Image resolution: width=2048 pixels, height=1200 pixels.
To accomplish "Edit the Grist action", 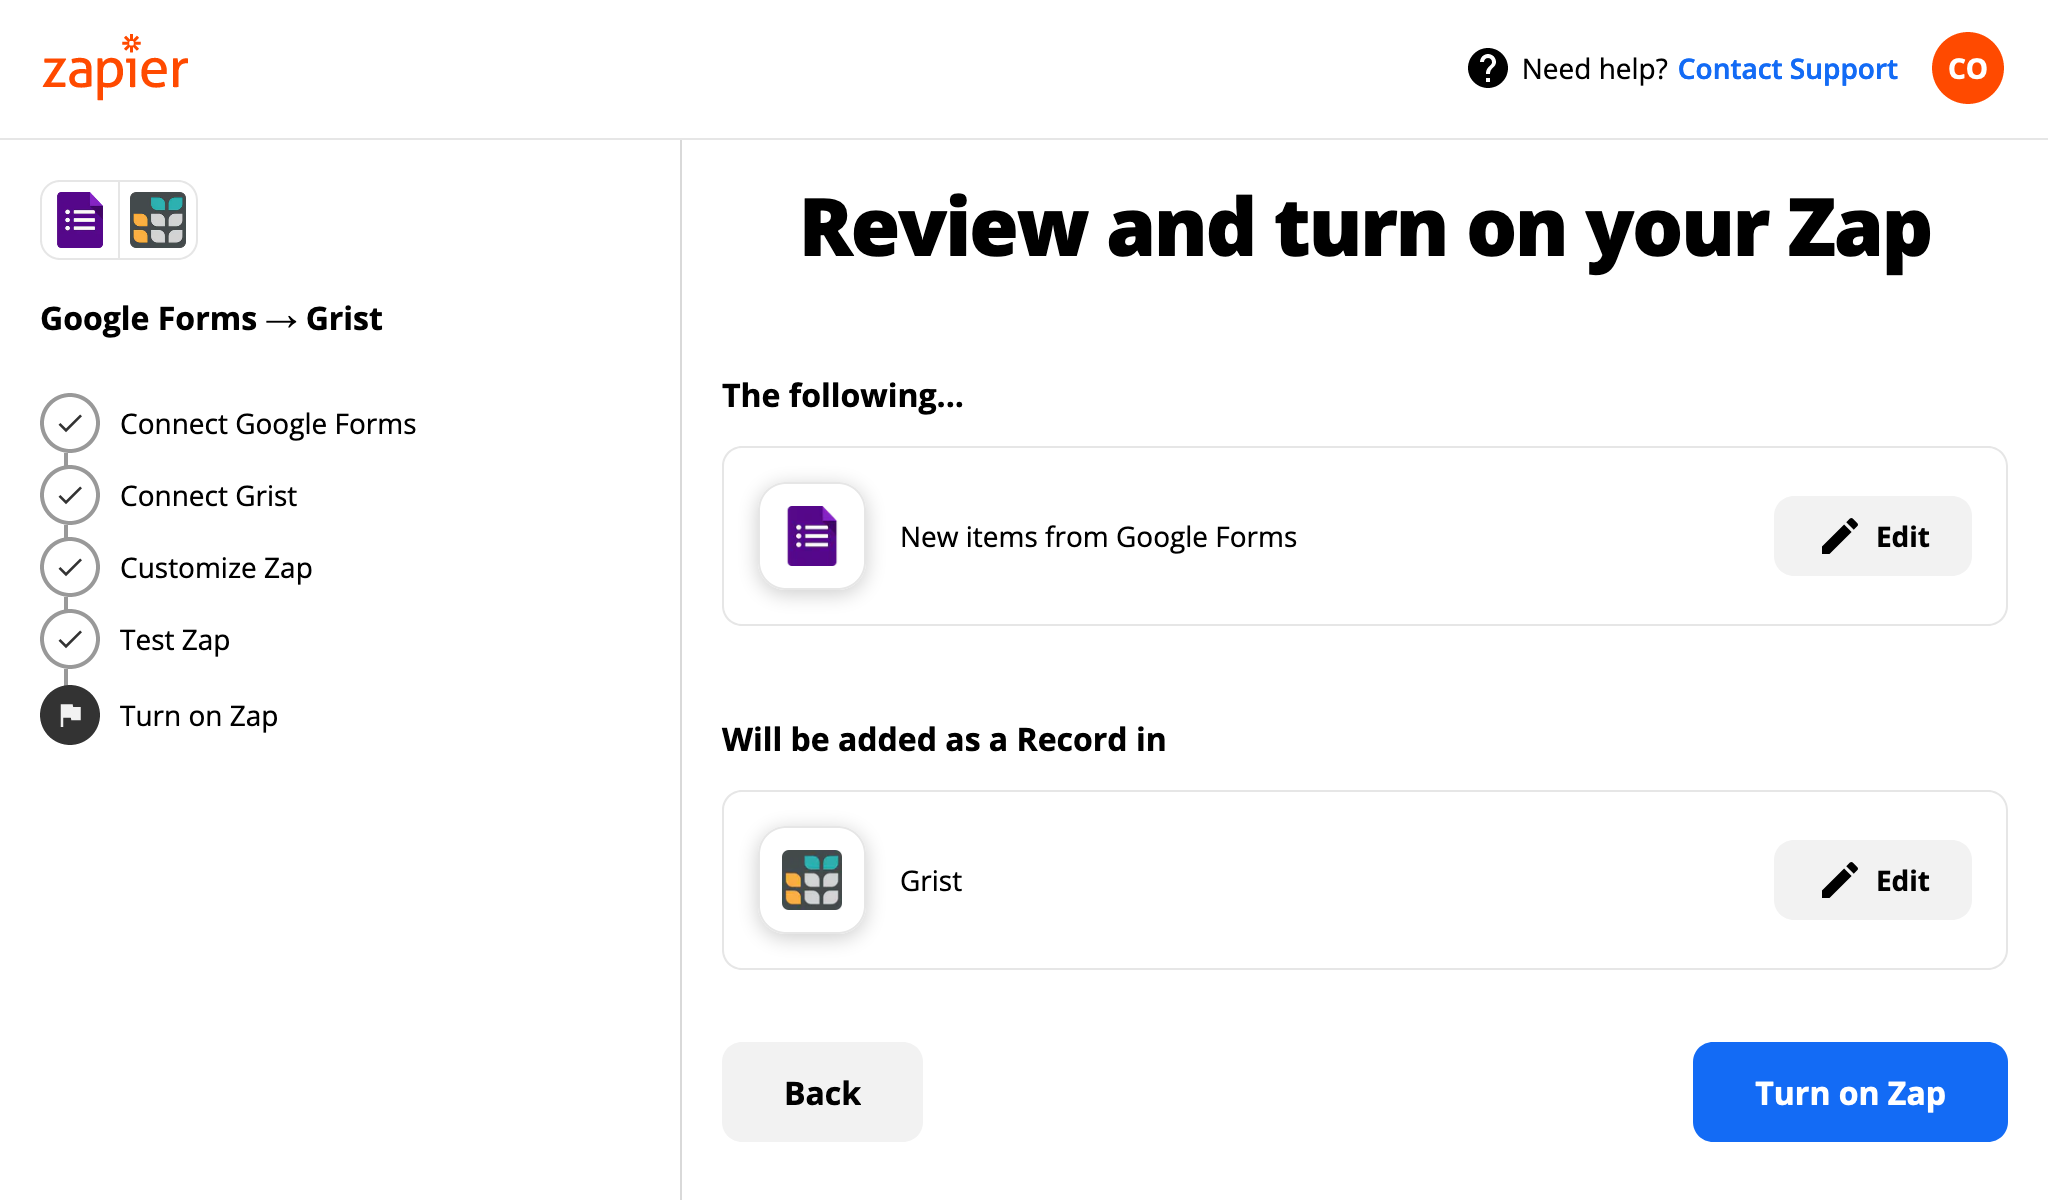I will (1872, 880).
